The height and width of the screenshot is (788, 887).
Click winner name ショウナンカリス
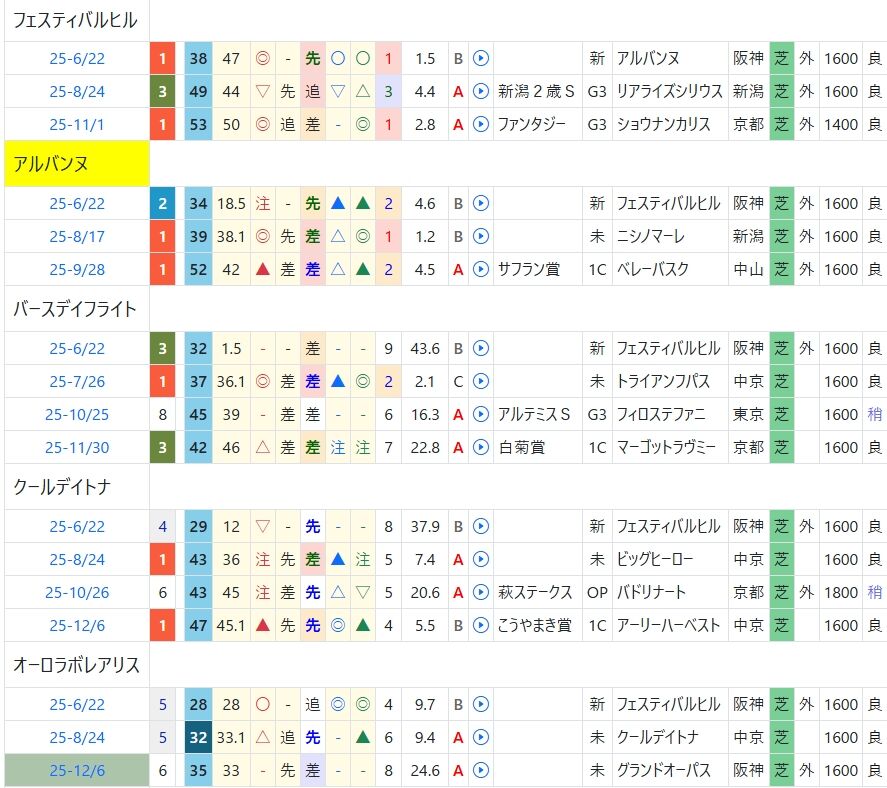pos(664,124)
